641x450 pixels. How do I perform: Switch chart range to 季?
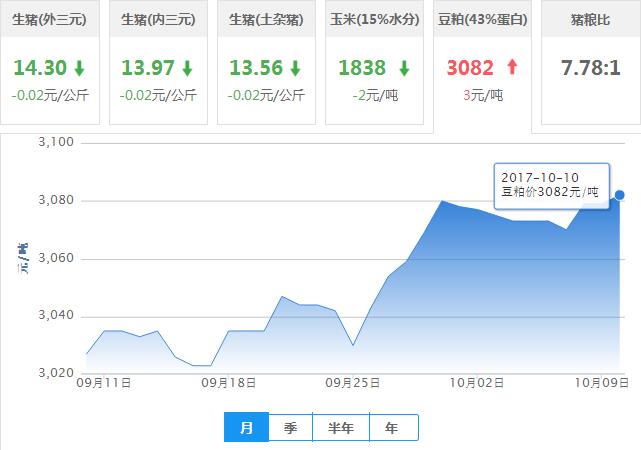(290, 427)
